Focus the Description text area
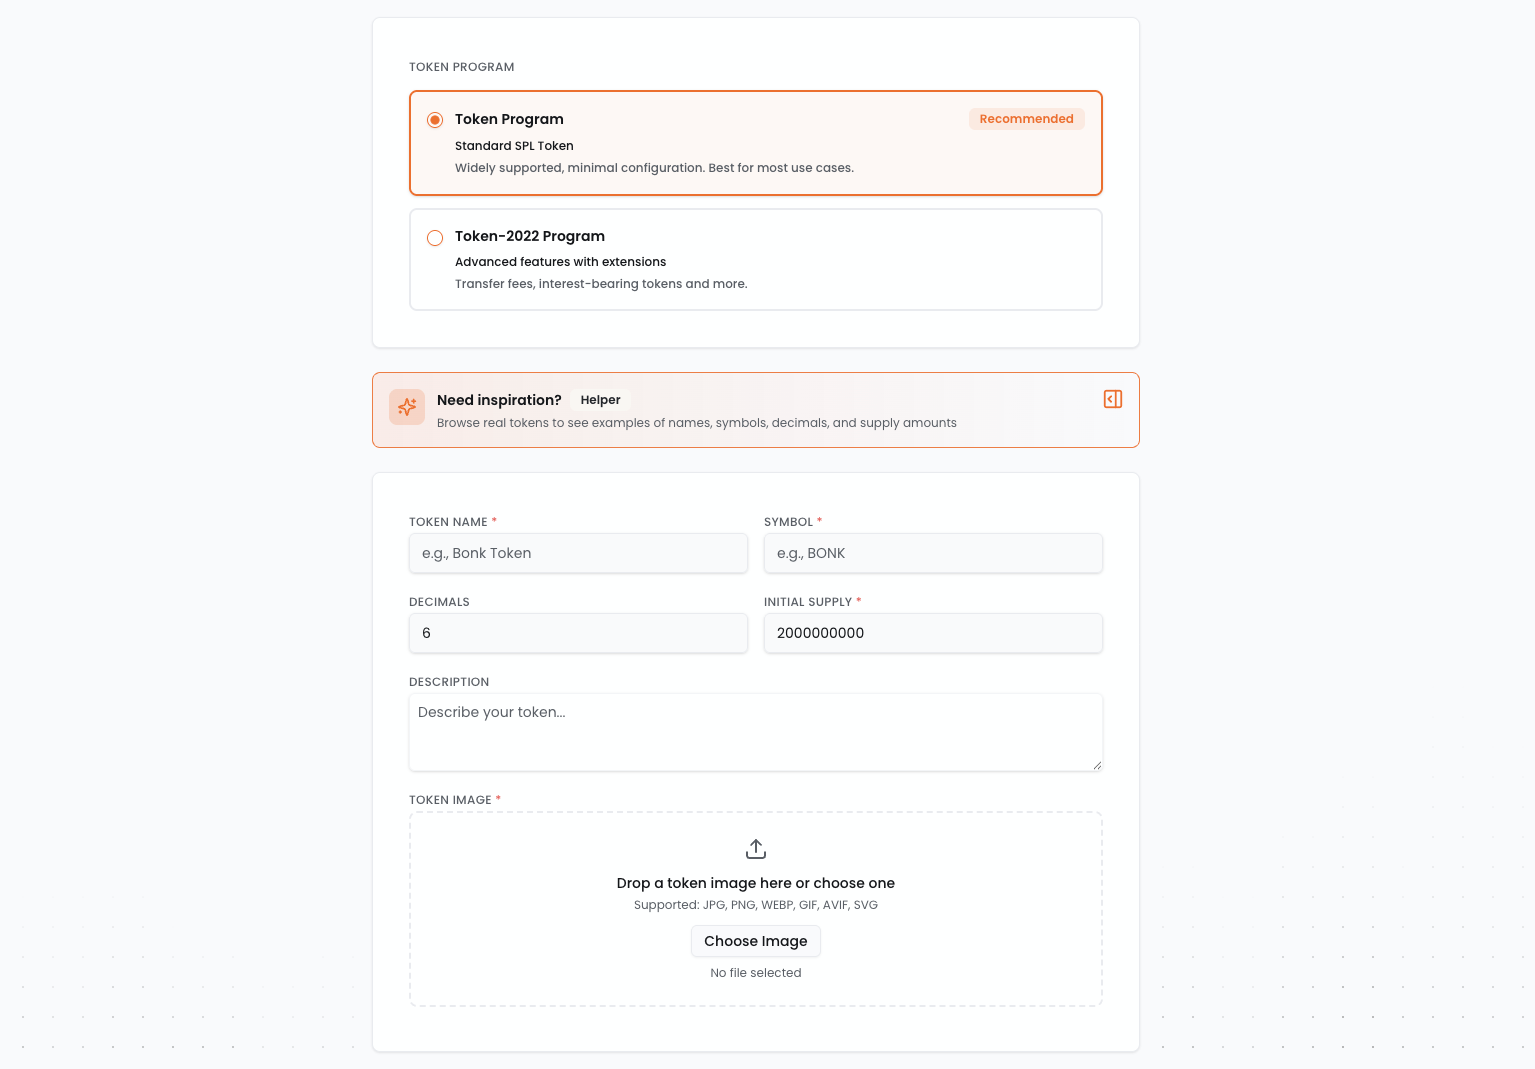This screenshot has width=1535, height=1069. [x=755, y=732]
